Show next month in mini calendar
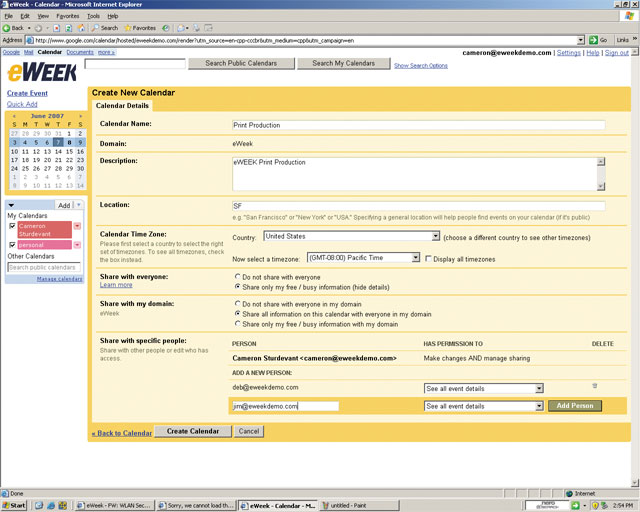This screenshot has height=512, width=640. 80,116
